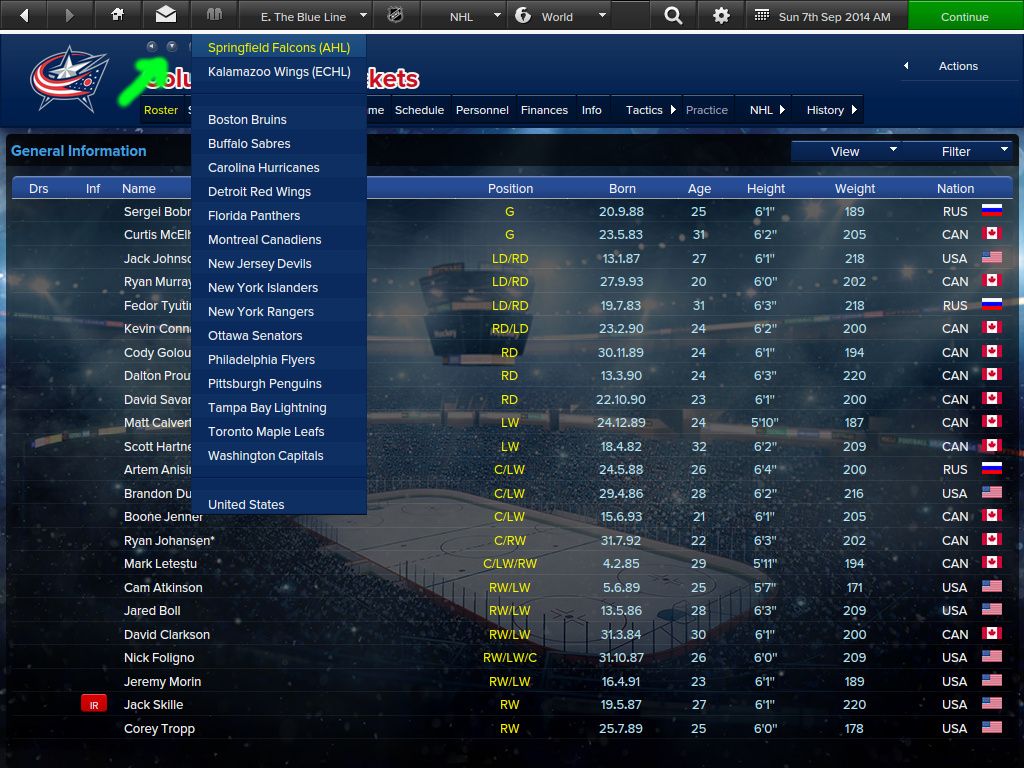This screenshot has height=768, width=1024.
Task: Click the IR injury badge for Jack Skille
Action: [x=93, y=705]
